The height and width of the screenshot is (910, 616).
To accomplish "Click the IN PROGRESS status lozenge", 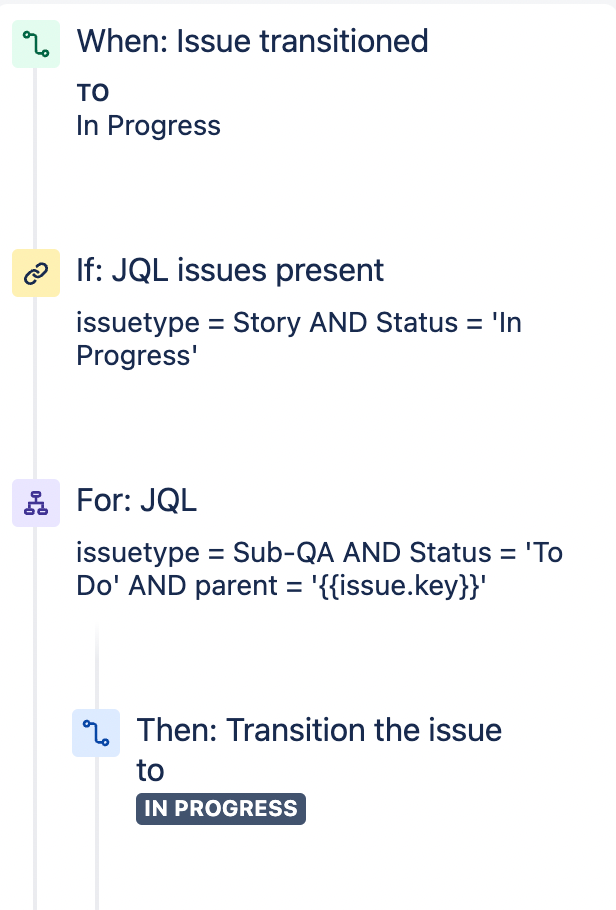I will click(220, 809).
